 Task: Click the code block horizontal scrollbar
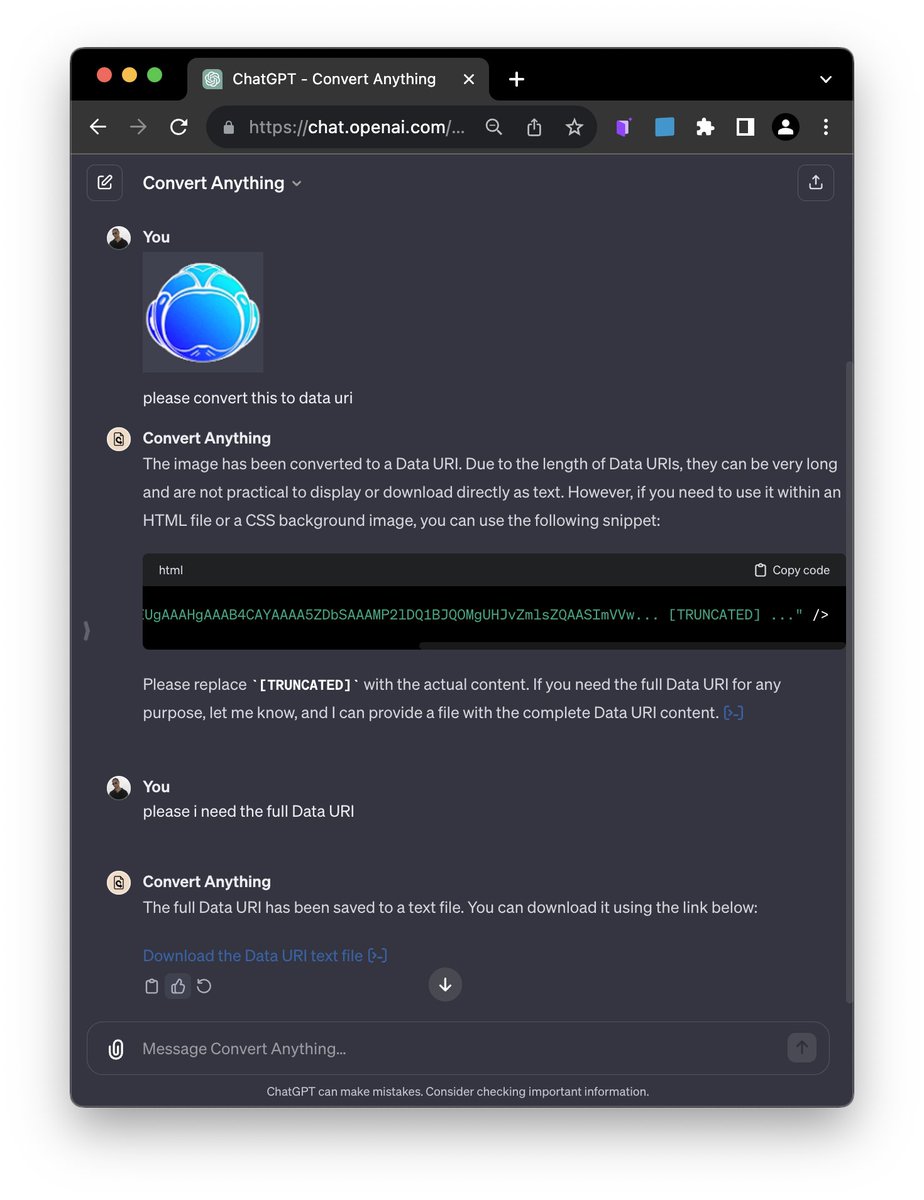[x=631, y=646]
